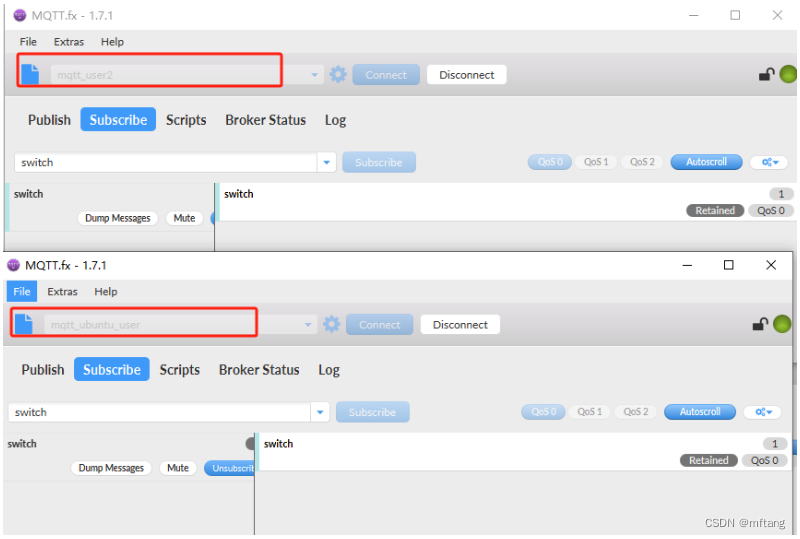Open subscribe options gear menu in bottom window
800x539 pixels.
(x=763, y=412)
